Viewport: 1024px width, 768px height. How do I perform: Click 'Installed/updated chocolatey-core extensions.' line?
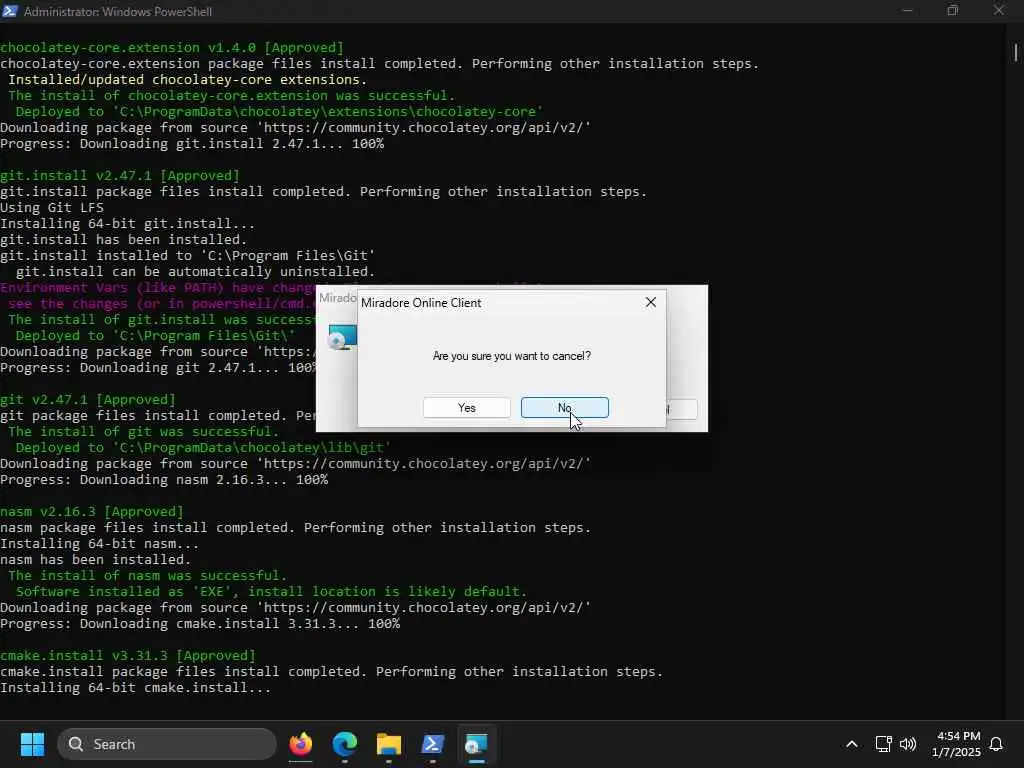187,80
